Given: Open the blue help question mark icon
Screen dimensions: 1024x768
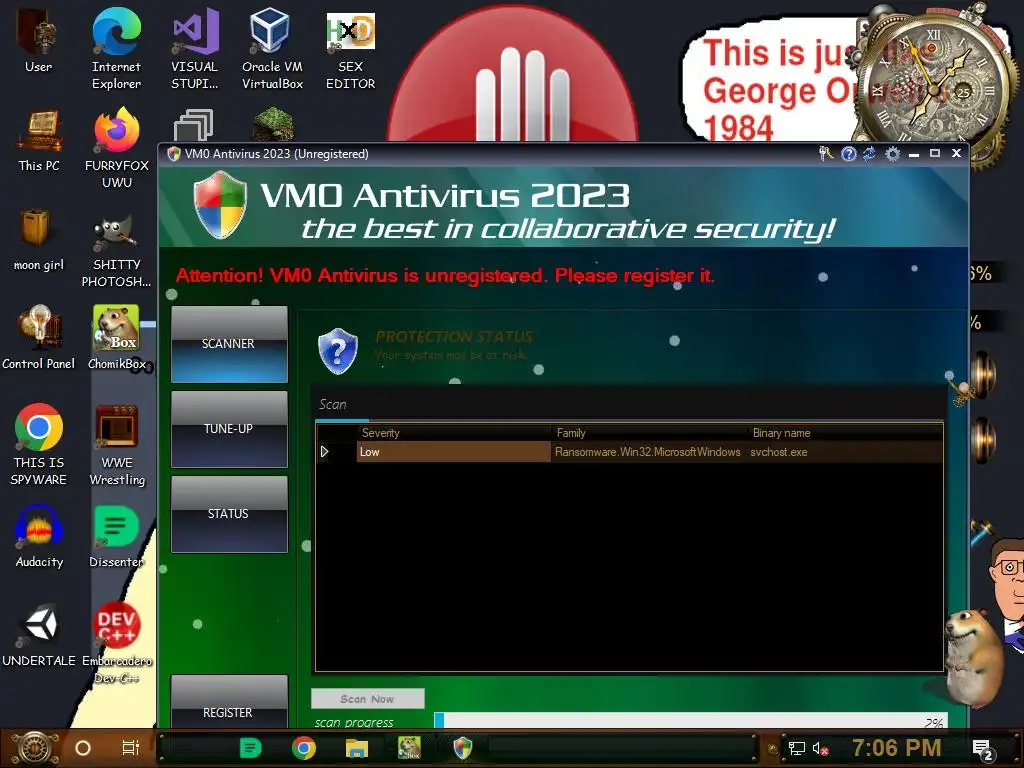Looking at the screenshot, I should pyautogui.click(x=848, y=153).
